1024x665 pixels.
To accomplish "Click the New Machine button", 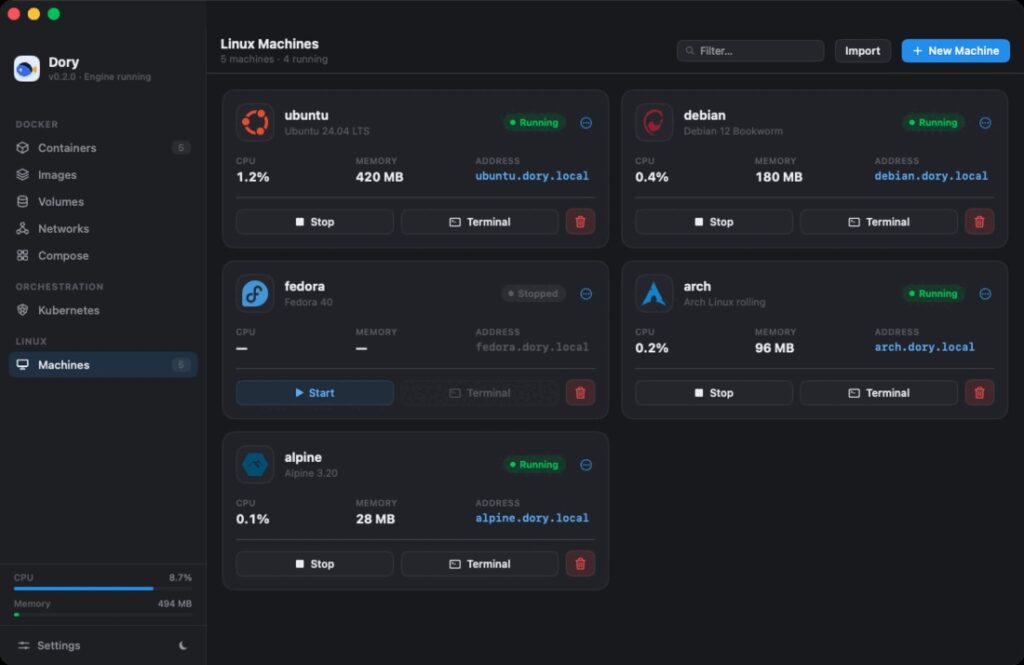I will (x=955, y=51).
